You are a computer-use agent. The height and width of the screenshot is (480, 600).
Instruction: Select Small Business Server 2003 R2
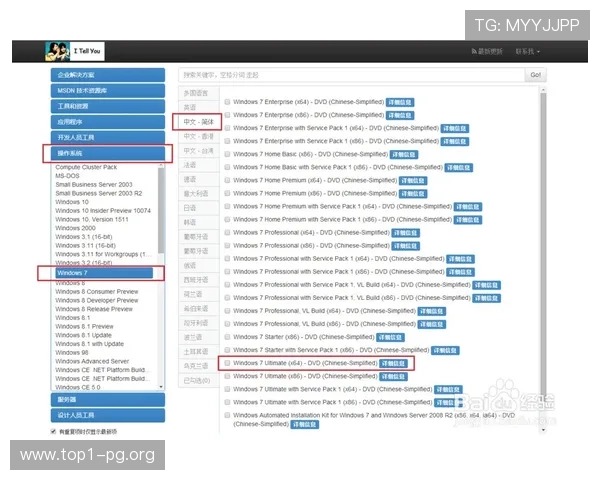99,193
